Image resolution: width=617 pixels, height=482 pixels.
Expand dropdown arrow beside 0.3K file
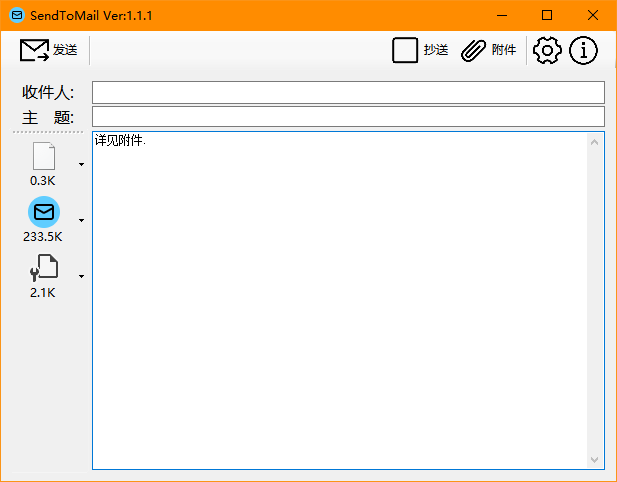pos(81,164)
